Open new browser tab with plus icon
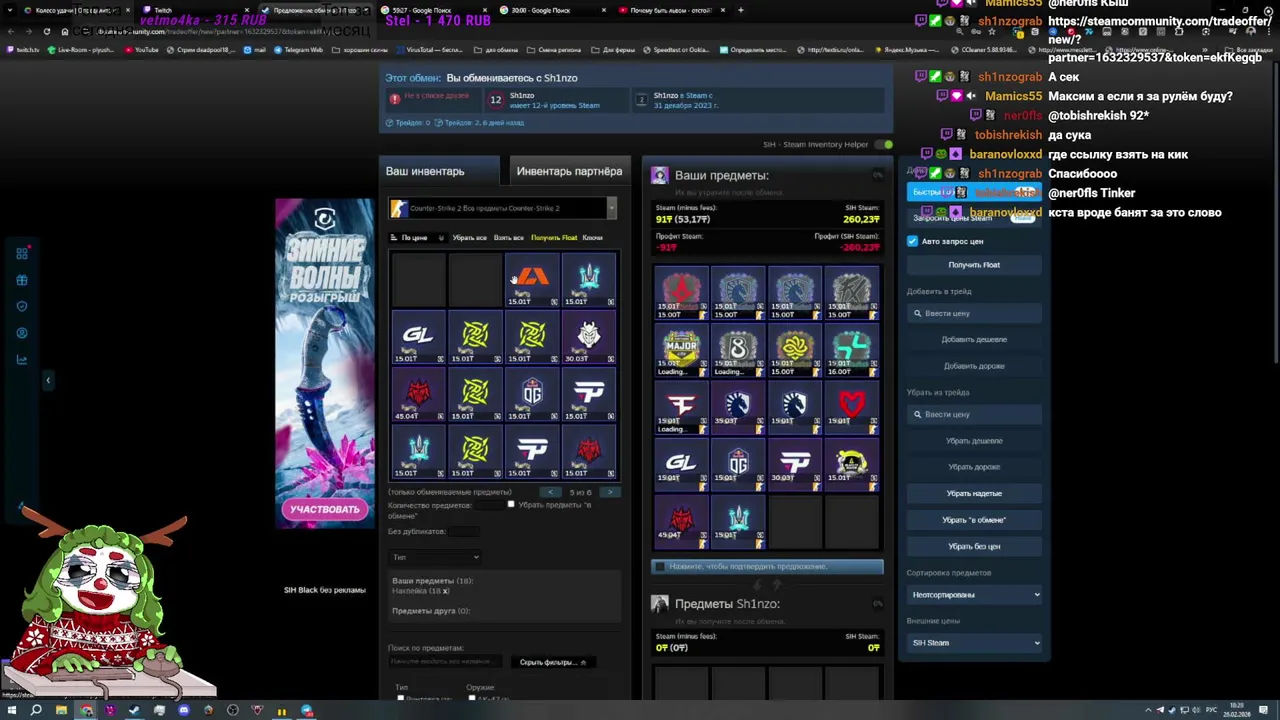1280x720 pixels. click(x=740, y=10)
